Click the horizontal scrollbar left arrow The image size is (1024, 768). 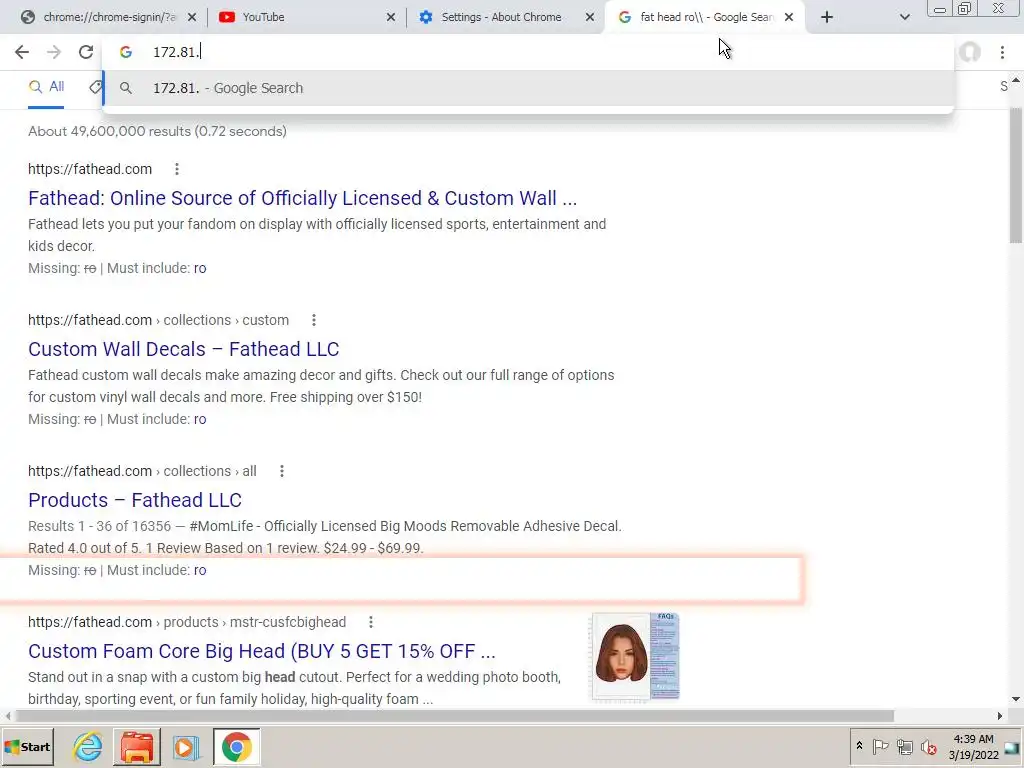(8, 716)
